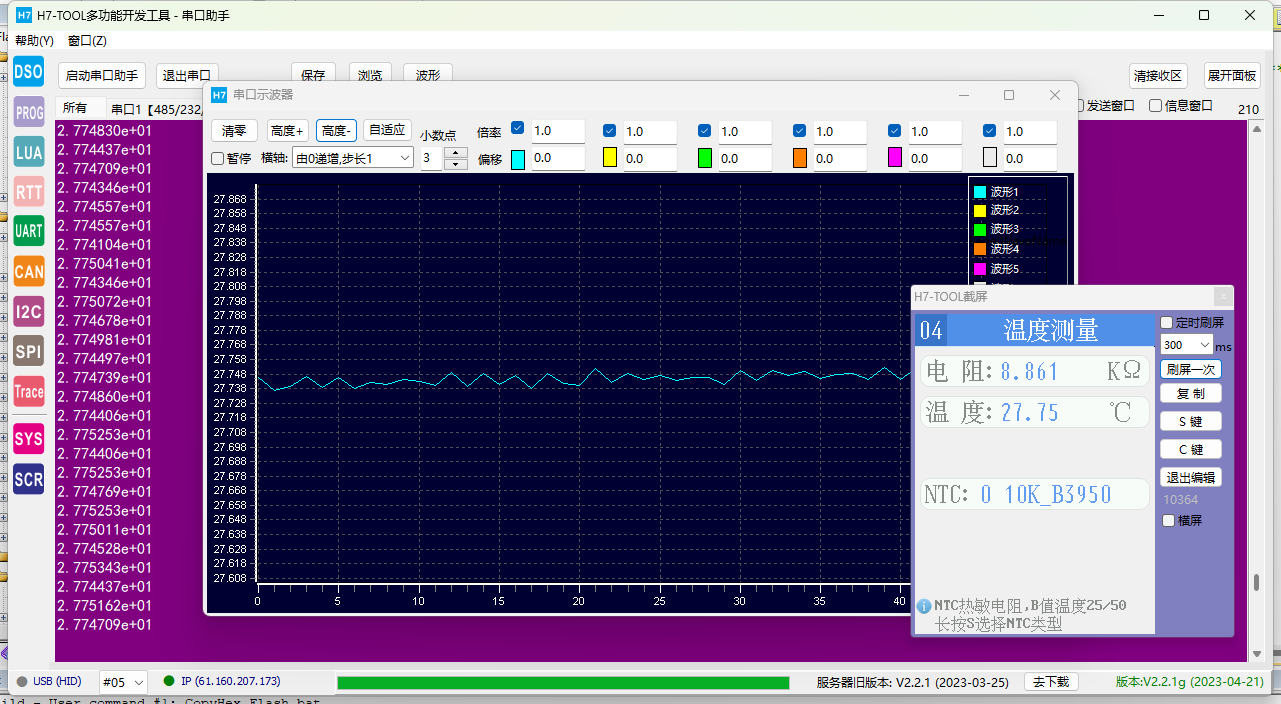This screenshot has height=704, width=1281.
Task: Click the info icon beside NTC热敏电阻 text
Action: (924, 606)
